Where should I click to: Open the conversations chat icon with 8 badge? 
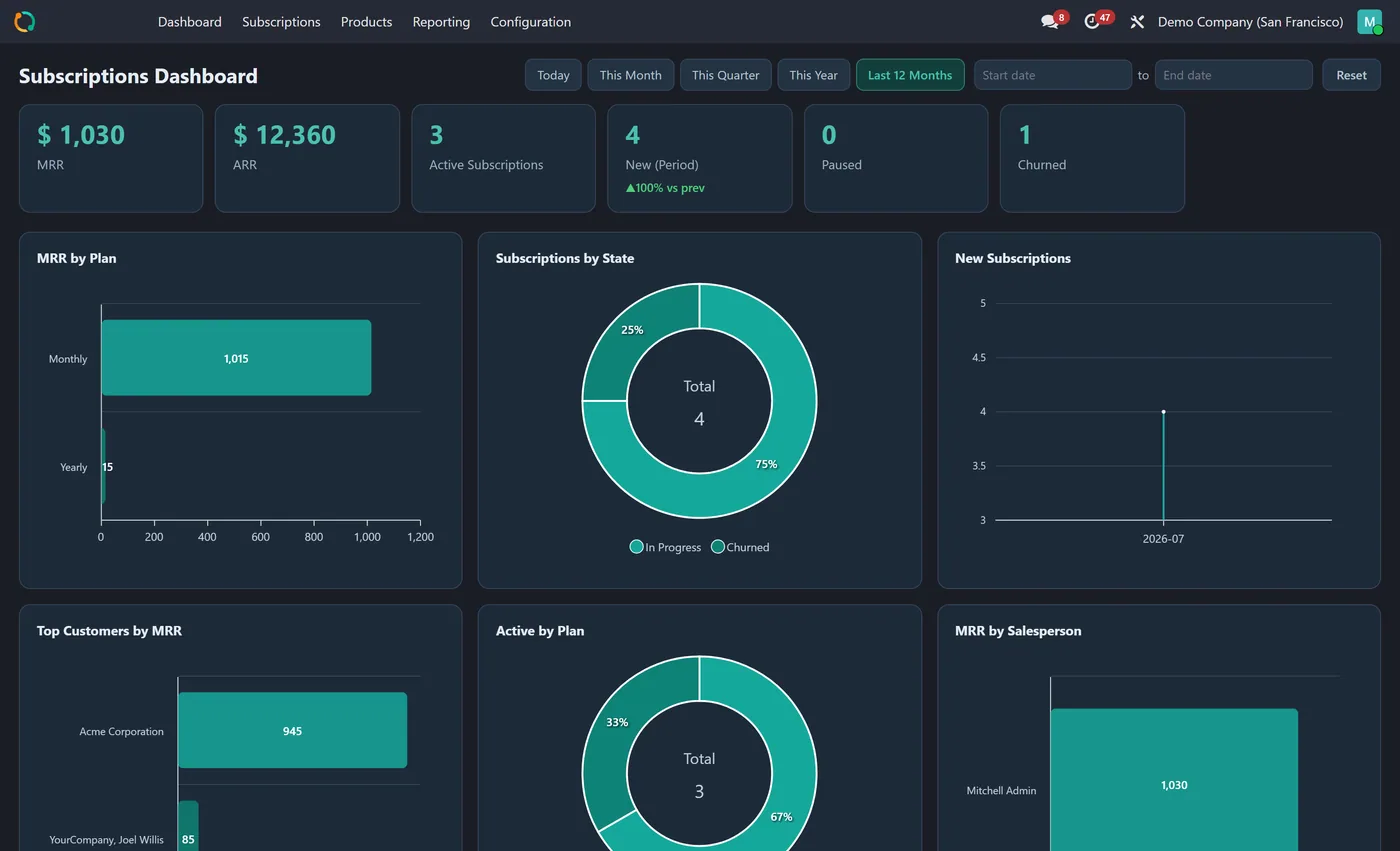1049,21
